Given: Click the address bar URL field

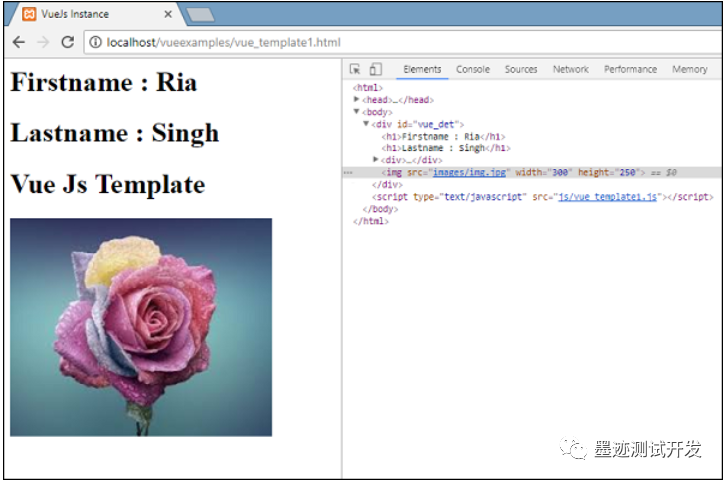Looking at the screenshot, I should point(402,43).
